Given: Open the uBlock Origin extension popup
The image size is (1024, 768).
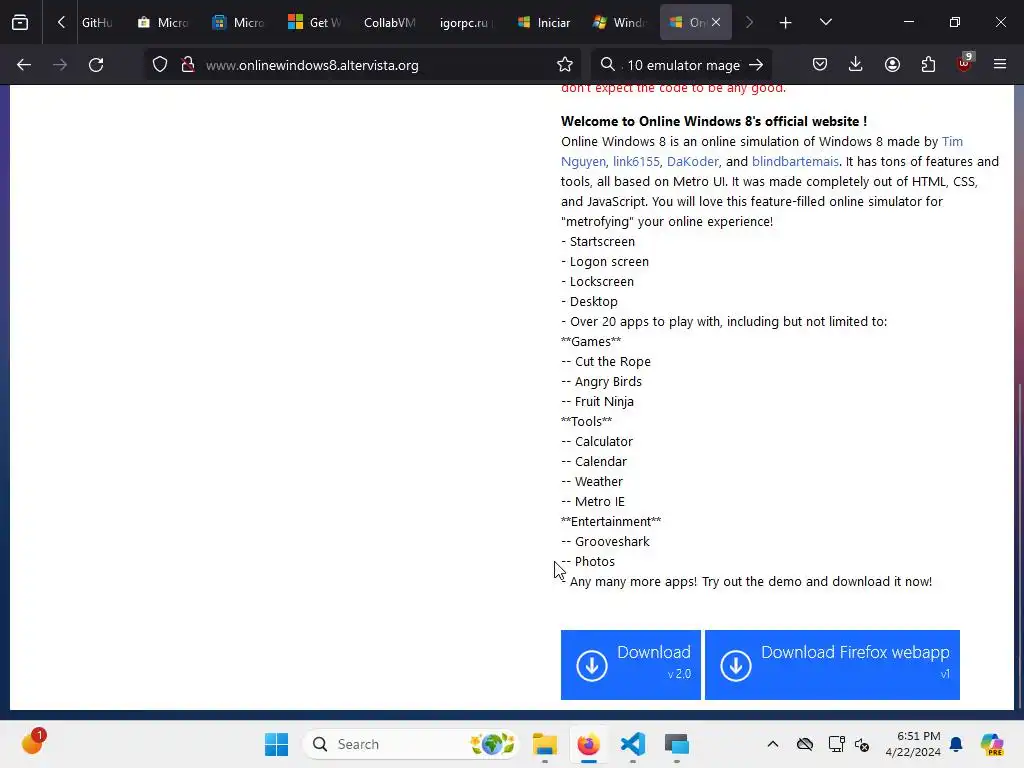Looking at the screenshot, I should [964, 63].
